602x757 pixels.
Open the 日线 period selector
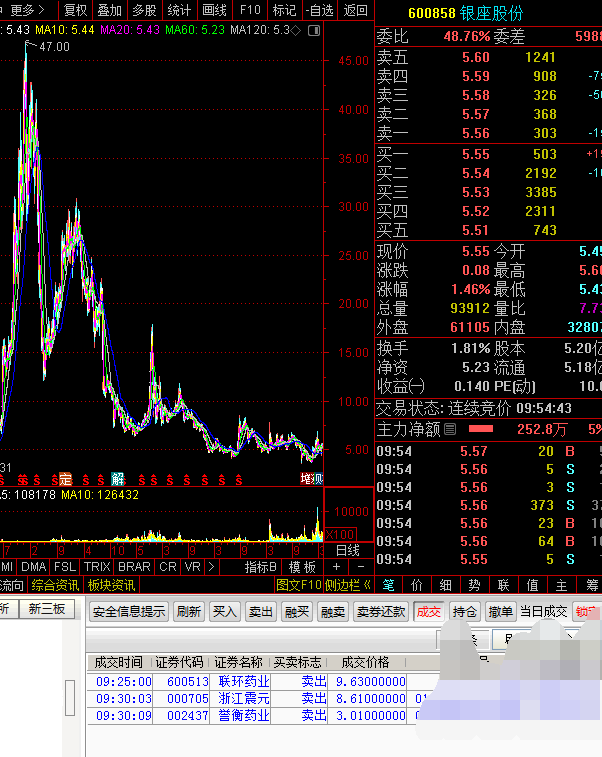[x=348, y=550]
